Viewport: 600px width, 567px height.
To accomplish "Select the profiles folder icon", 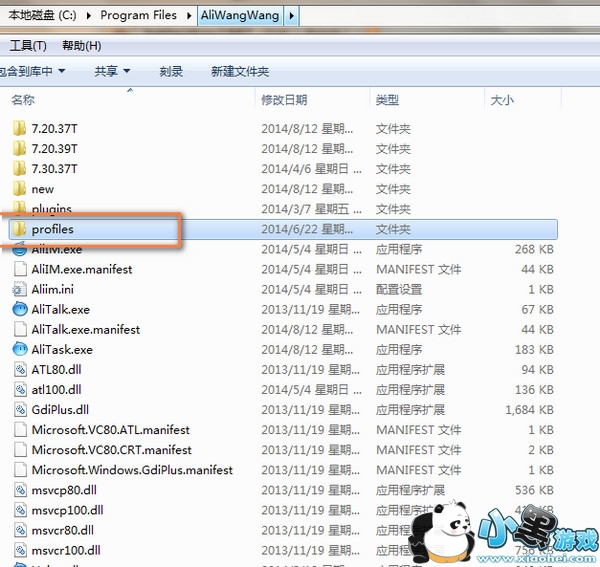I will tap(19, 229).
